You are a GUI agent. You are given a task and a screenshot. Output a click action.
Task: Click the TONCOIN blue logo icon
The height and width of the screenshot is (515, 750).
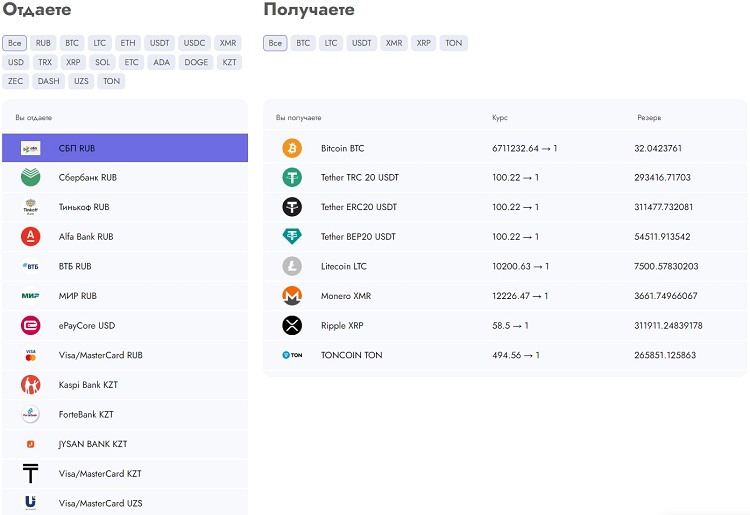[x=292, y=355]
